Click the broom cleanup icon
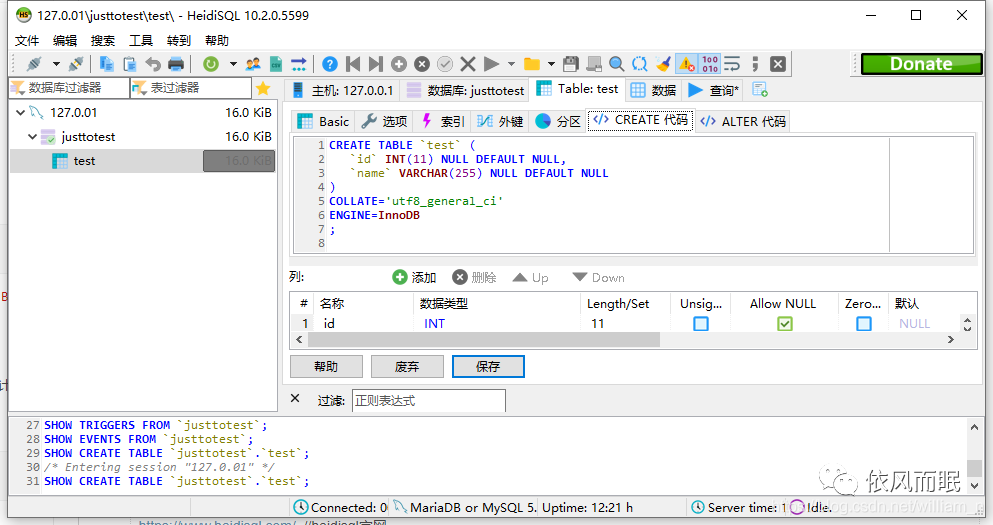 pos(663,64)
